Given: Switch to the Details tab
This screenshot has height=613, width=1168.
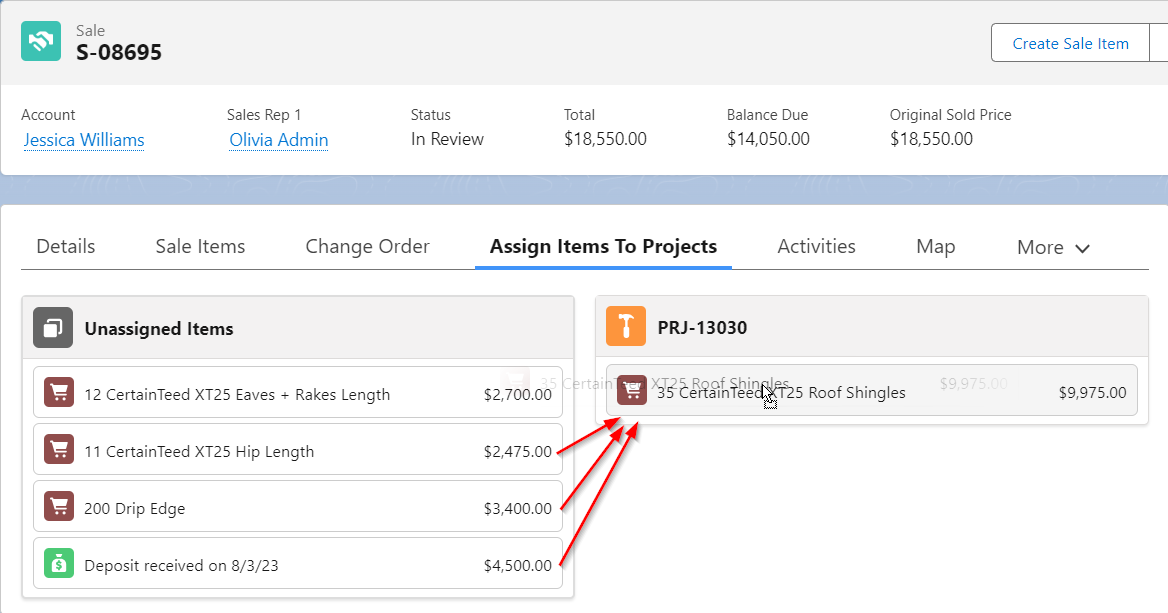Looking at the screenshot, I should coord(65,246).
